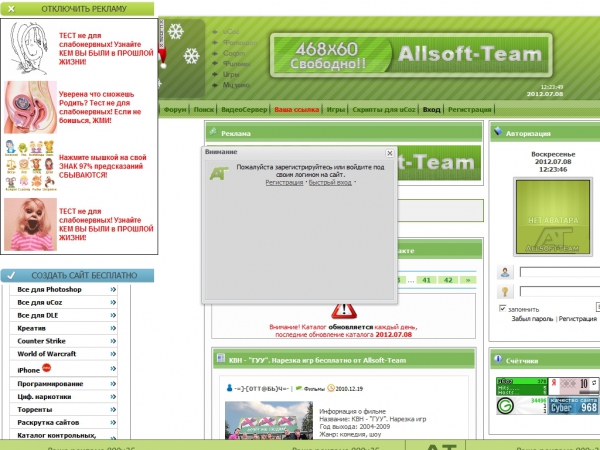Go to page 41 in the pagination

click(x=426, y=280)
